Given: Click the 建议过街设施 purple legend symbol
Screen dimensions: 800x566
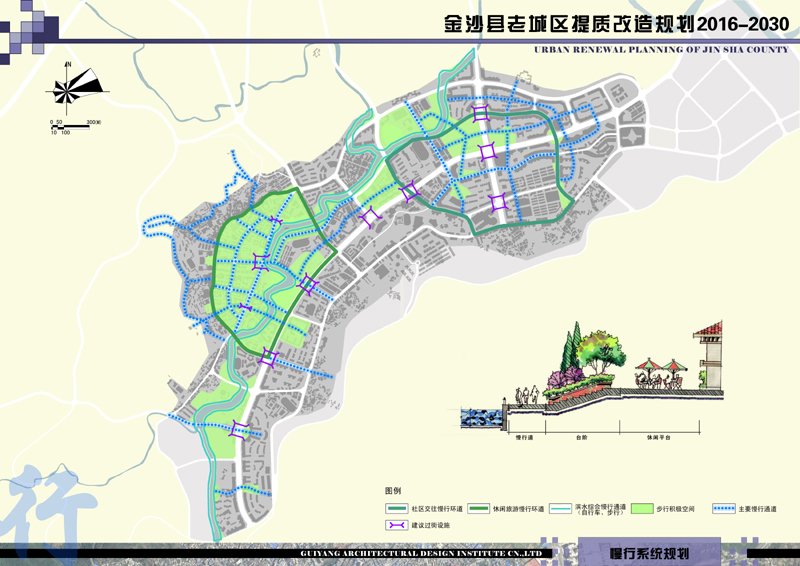Looking at the screenshot, I should (394, 525).
